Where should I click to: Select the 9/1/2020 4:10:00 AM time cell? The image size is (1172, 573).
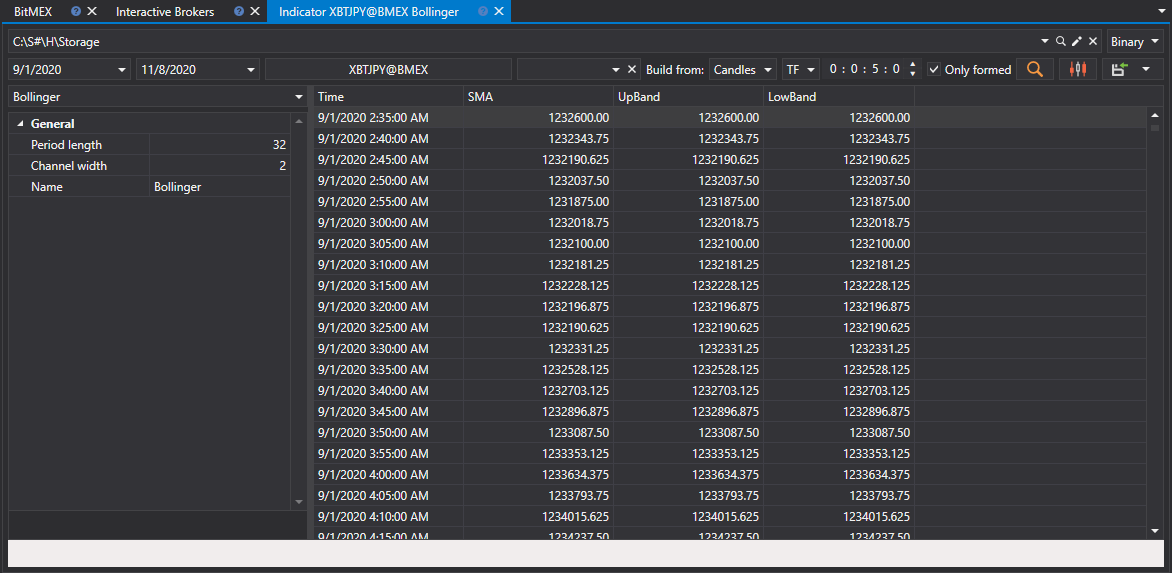pos(389,515)
